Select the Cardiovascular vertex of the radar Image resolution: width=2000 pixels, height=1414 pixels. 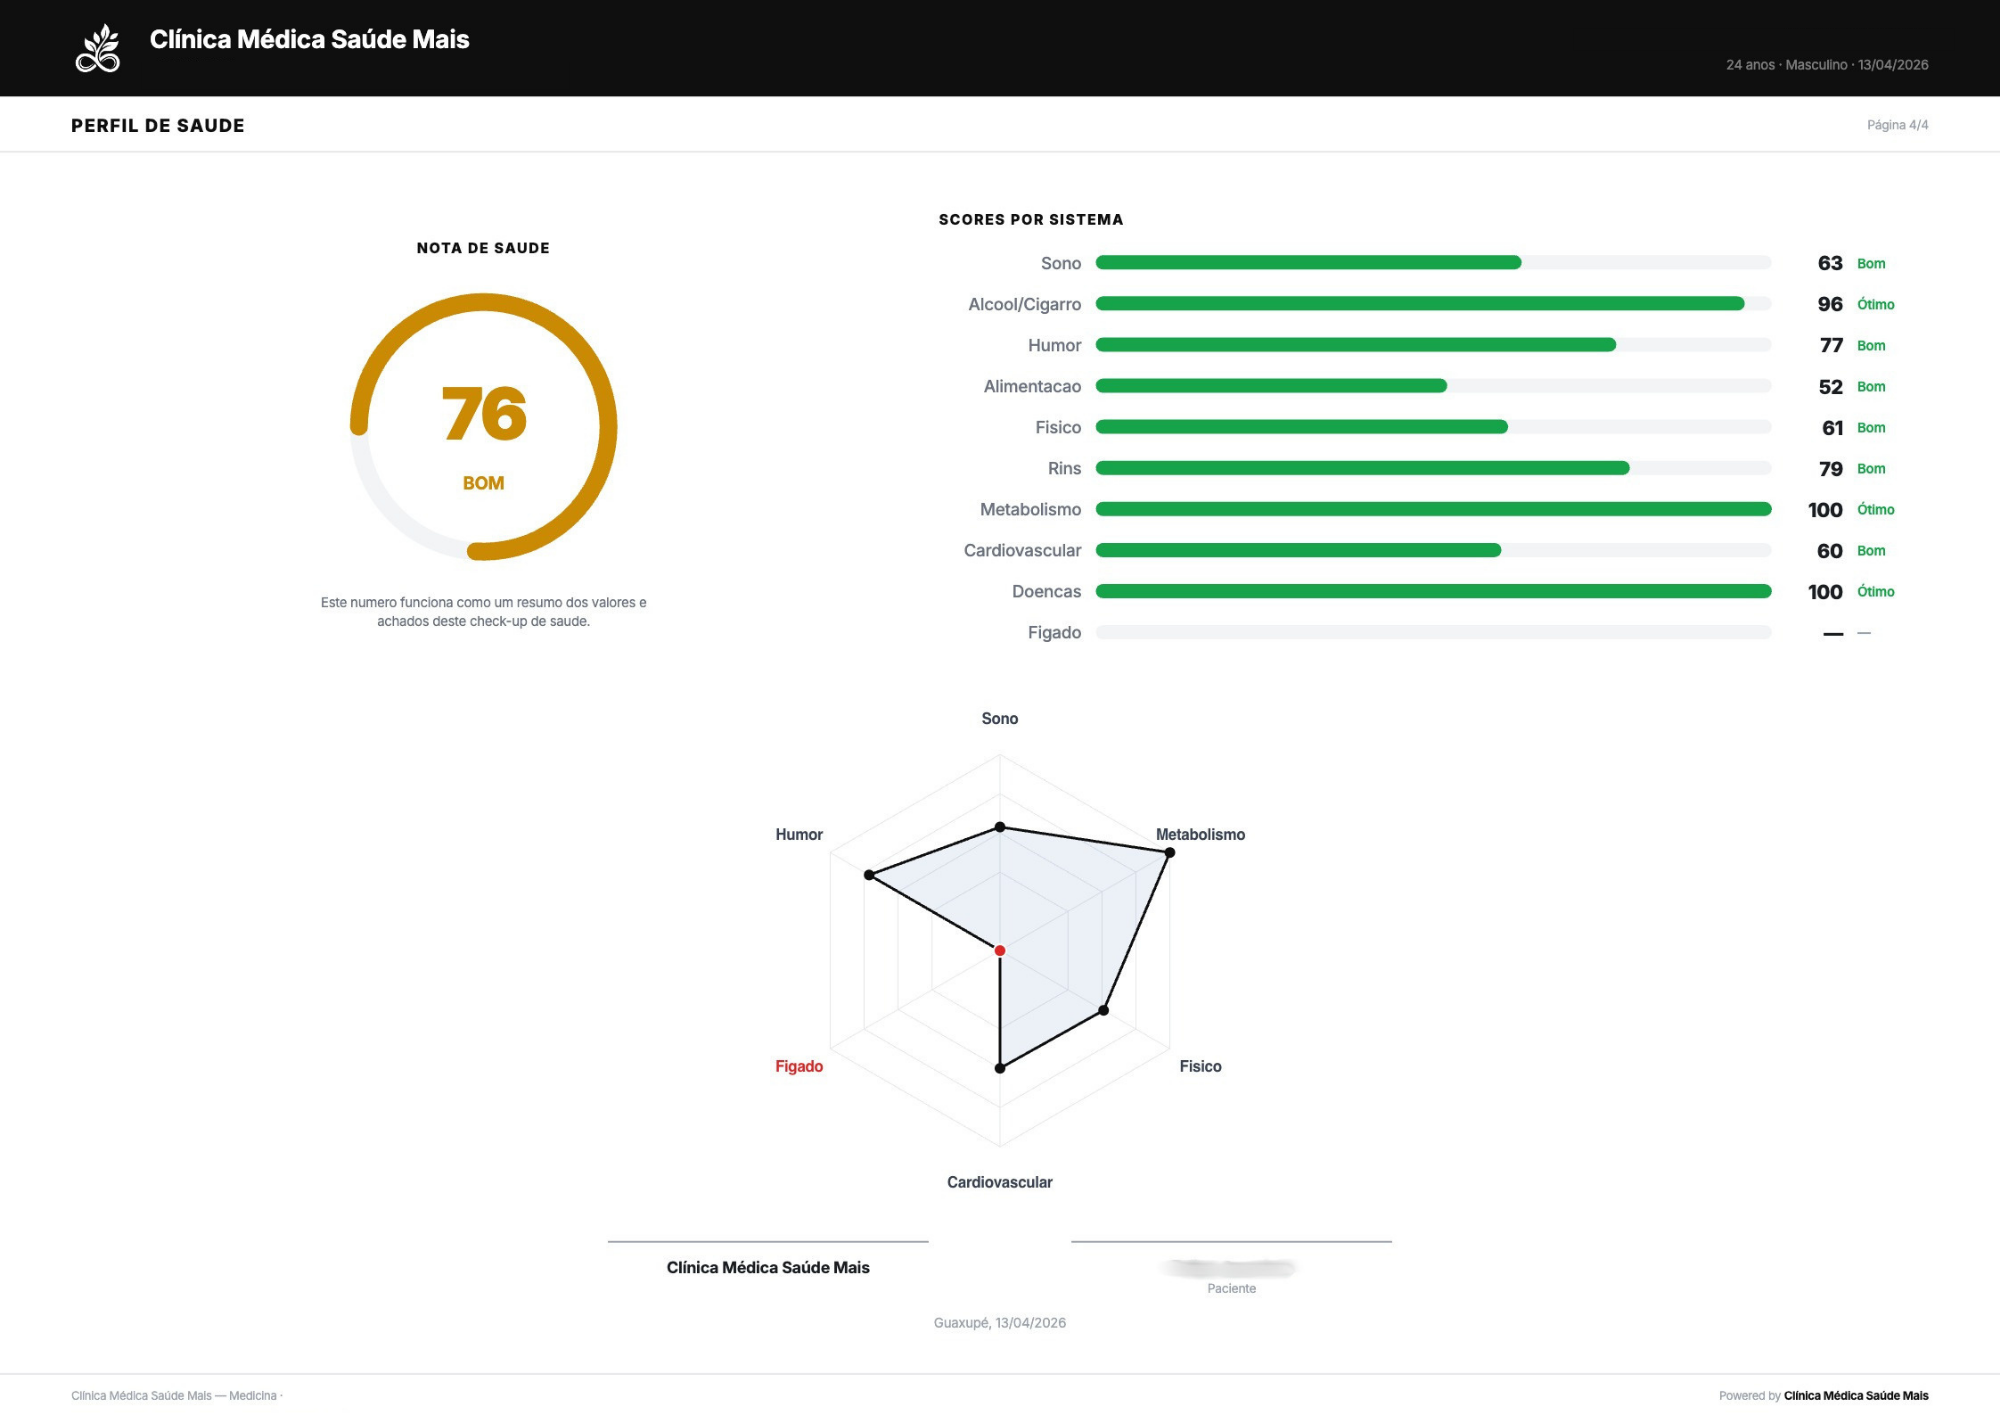pyautogui.click(x=999, y=1068)
